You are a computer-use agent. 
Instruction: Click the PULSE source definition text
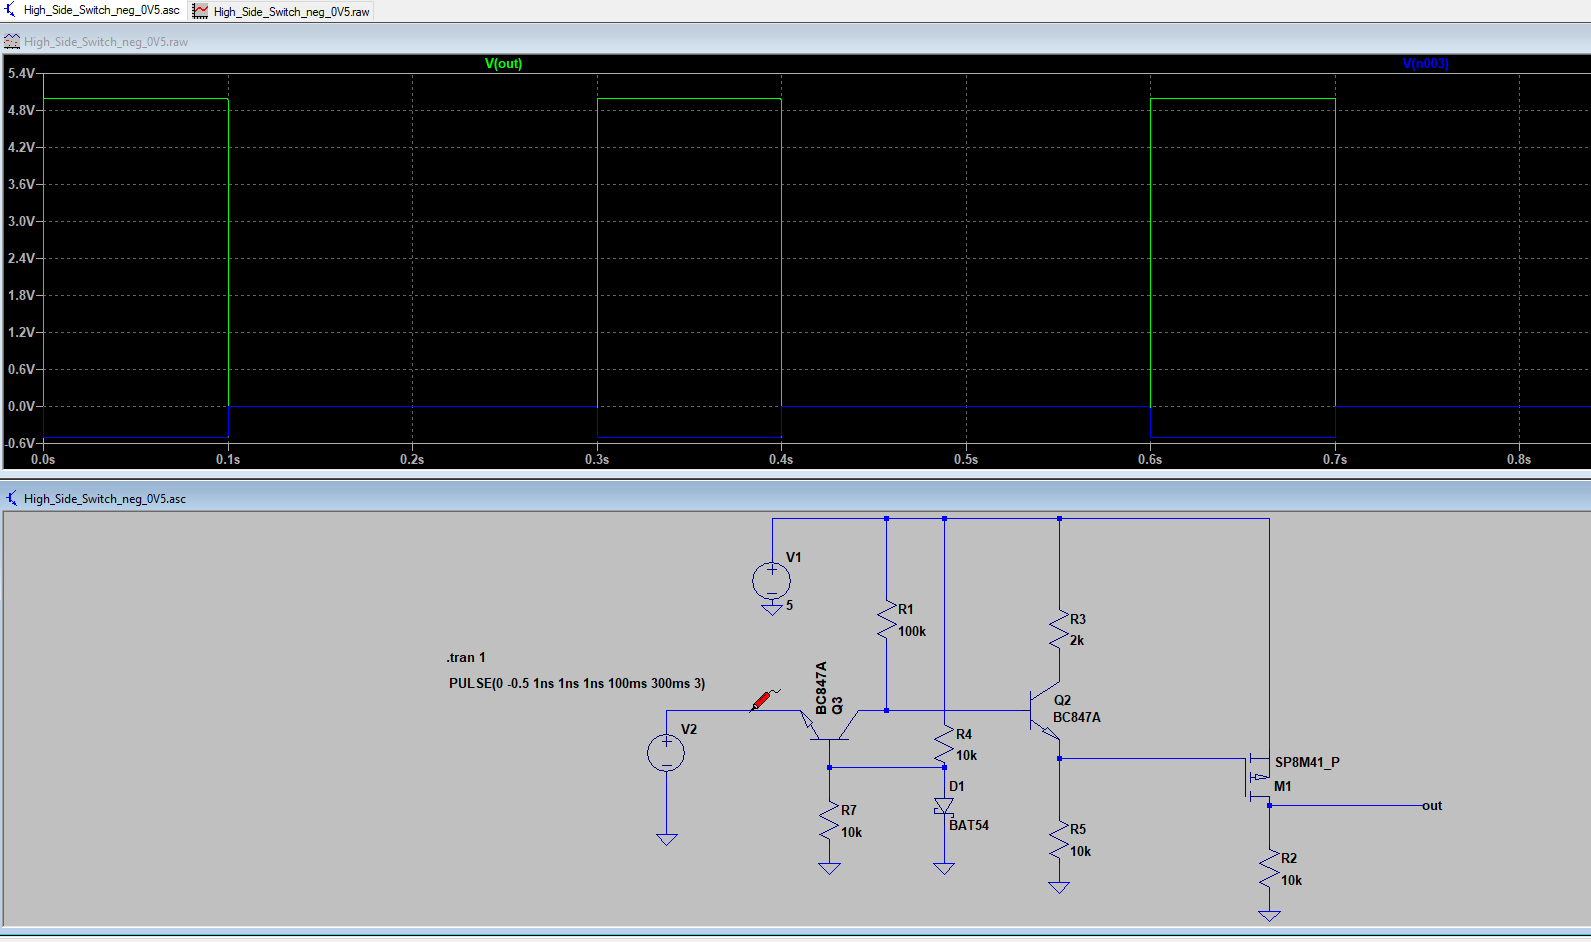tap(577, 683)
